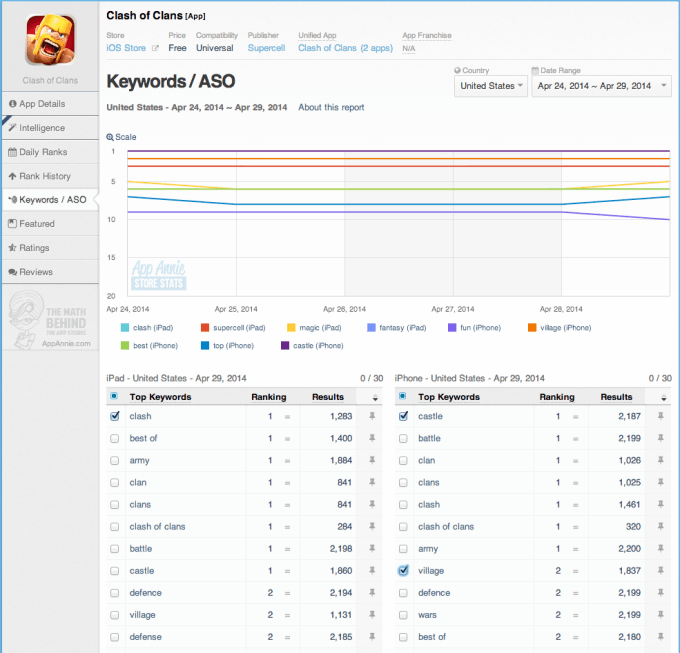
Task: Open the About this report link
Action: click(331, 108)
